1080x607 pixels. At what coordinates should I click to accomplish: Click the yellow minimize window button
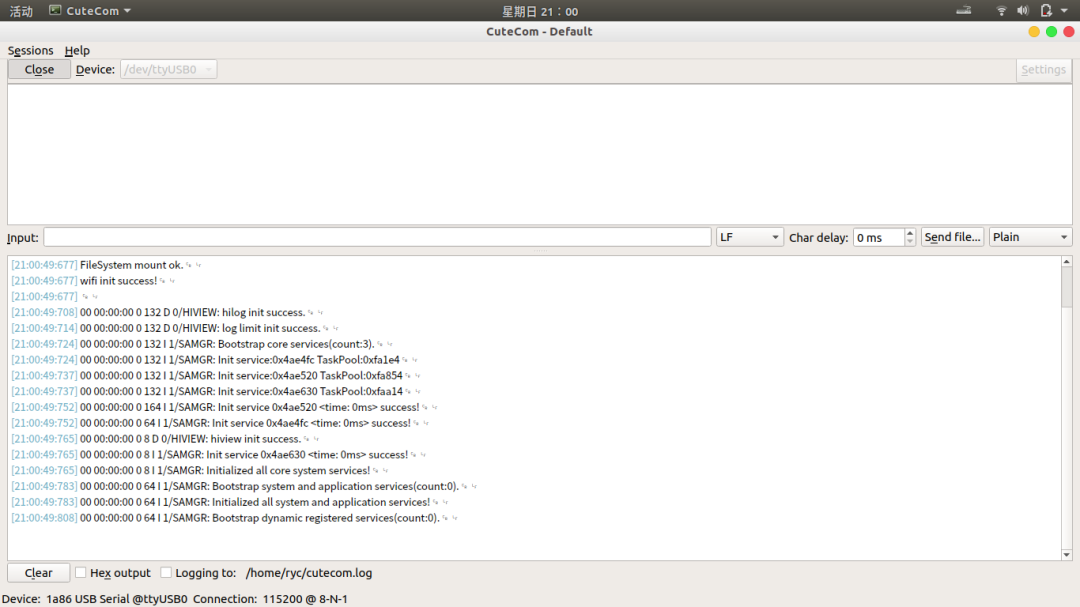(1034, 32)
